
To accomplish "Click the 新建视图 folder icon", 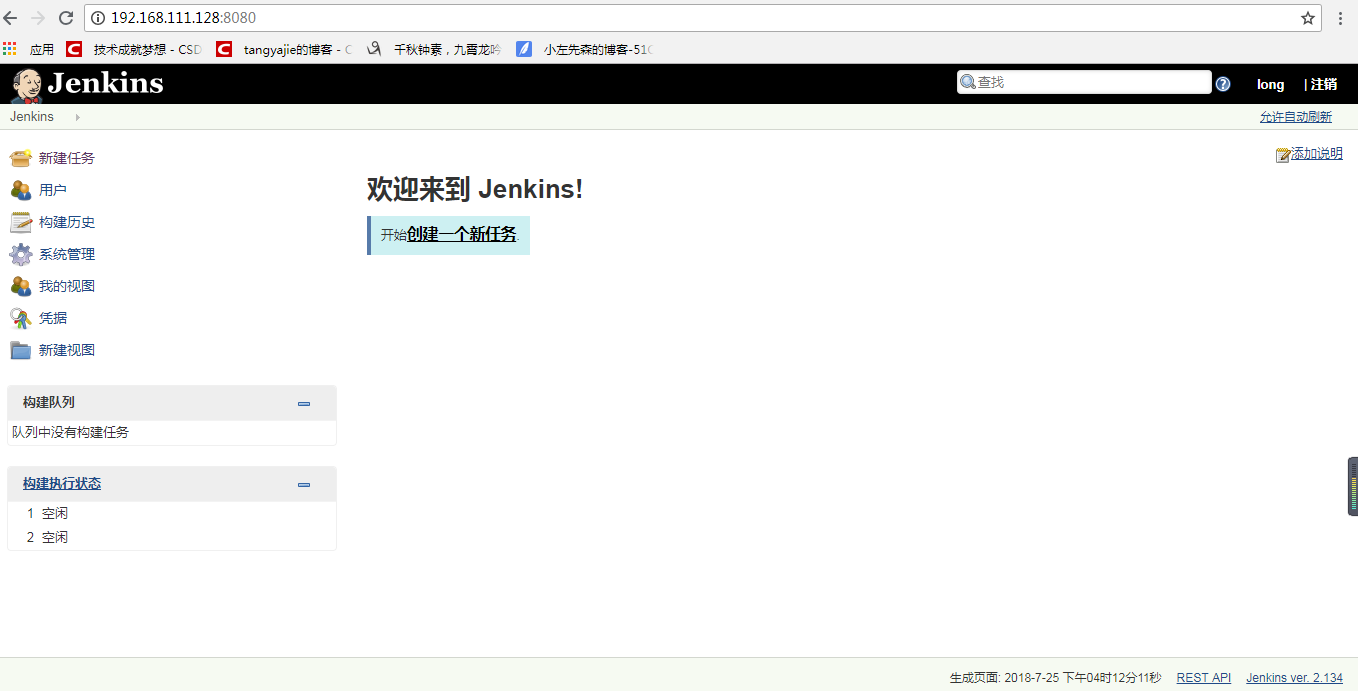I will click(21, 350).
